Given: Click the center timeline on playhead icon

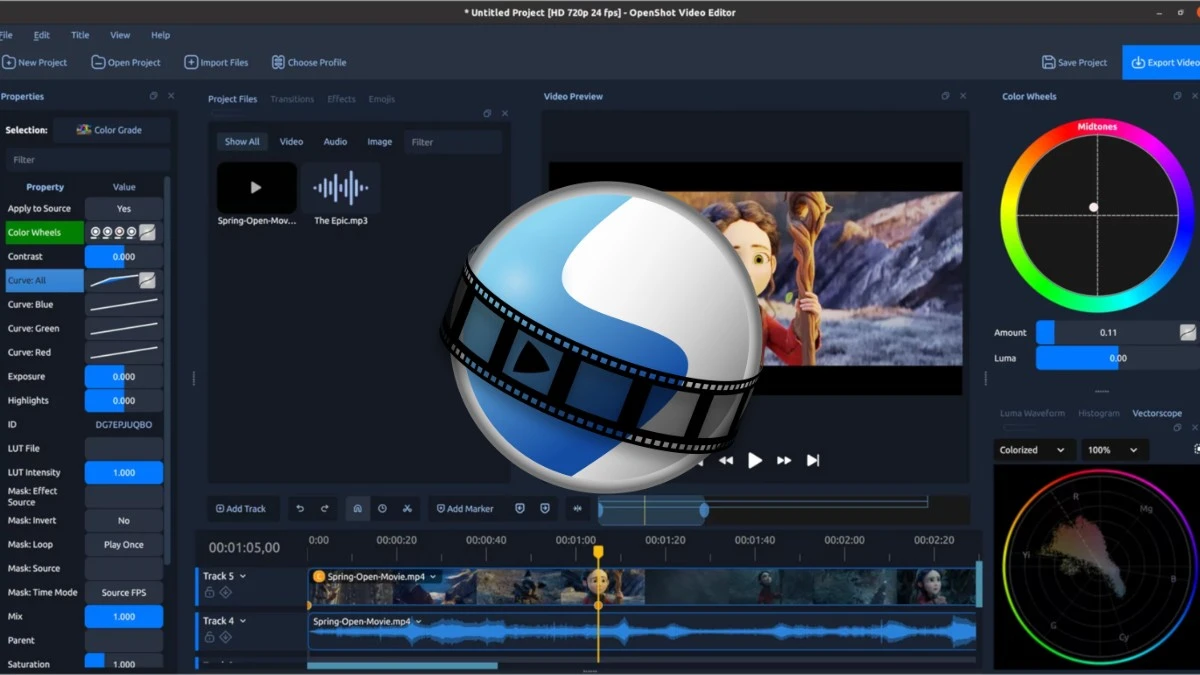Looking at the screenshot, I should click(x=577, y=509).
